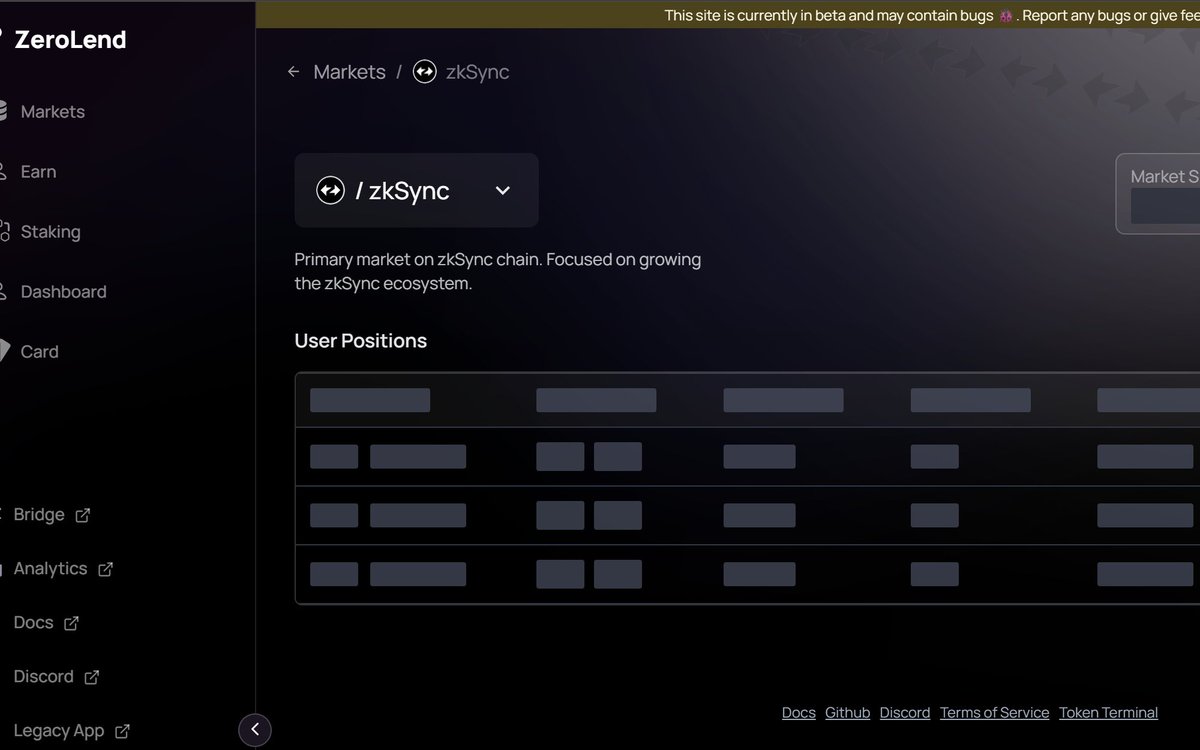Open the Token Terminal footer link
This screenshot has width=1200, height=750.
(1109, 713)
